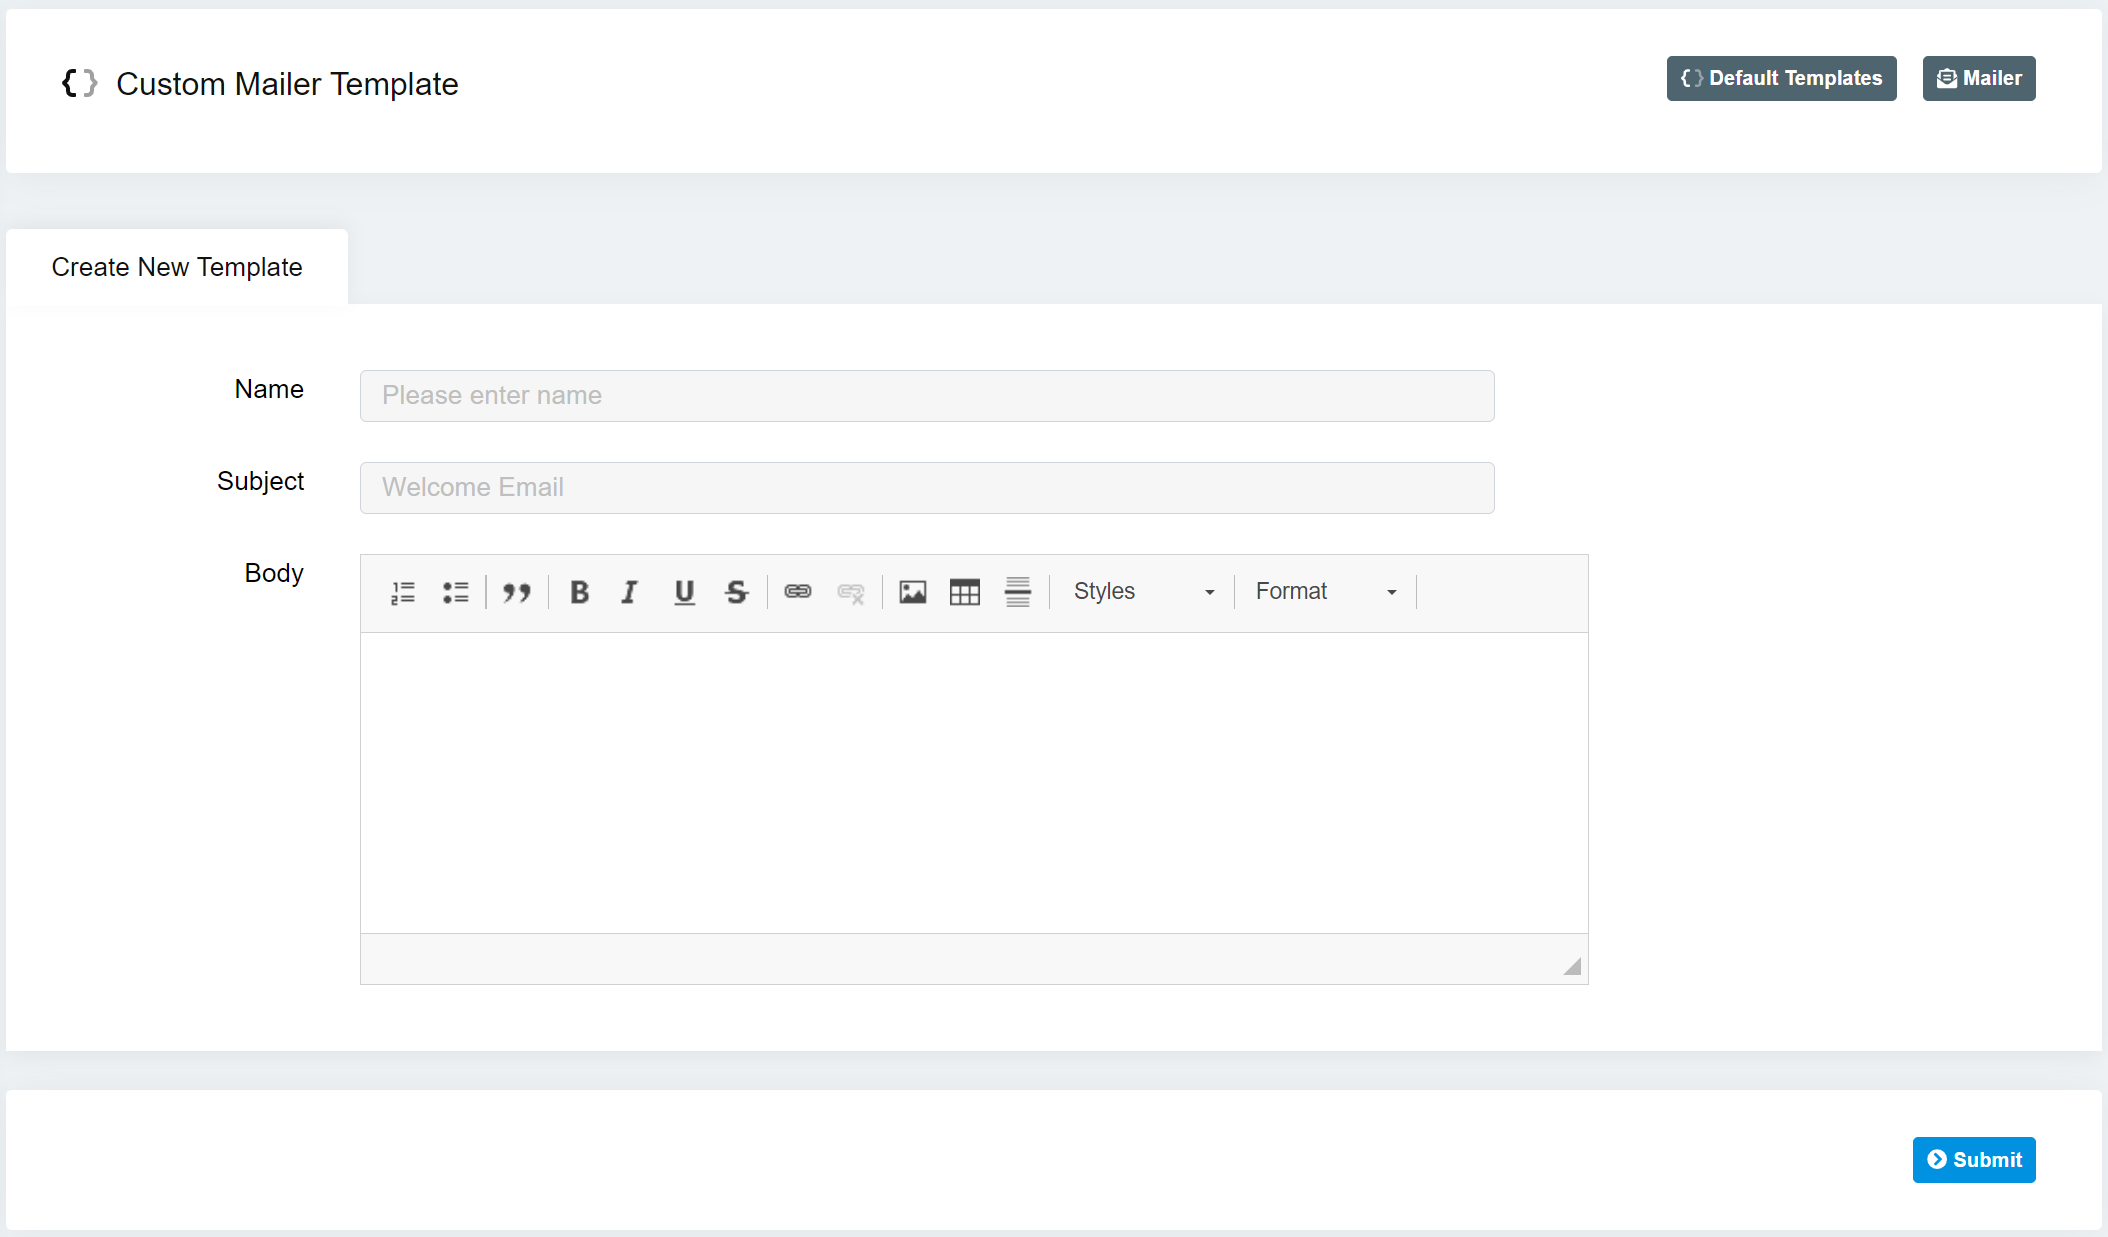Toggle italic text formatting
Image resolution: width=2108 pixels, height=1237 pixels.
(x=630, y=592)
